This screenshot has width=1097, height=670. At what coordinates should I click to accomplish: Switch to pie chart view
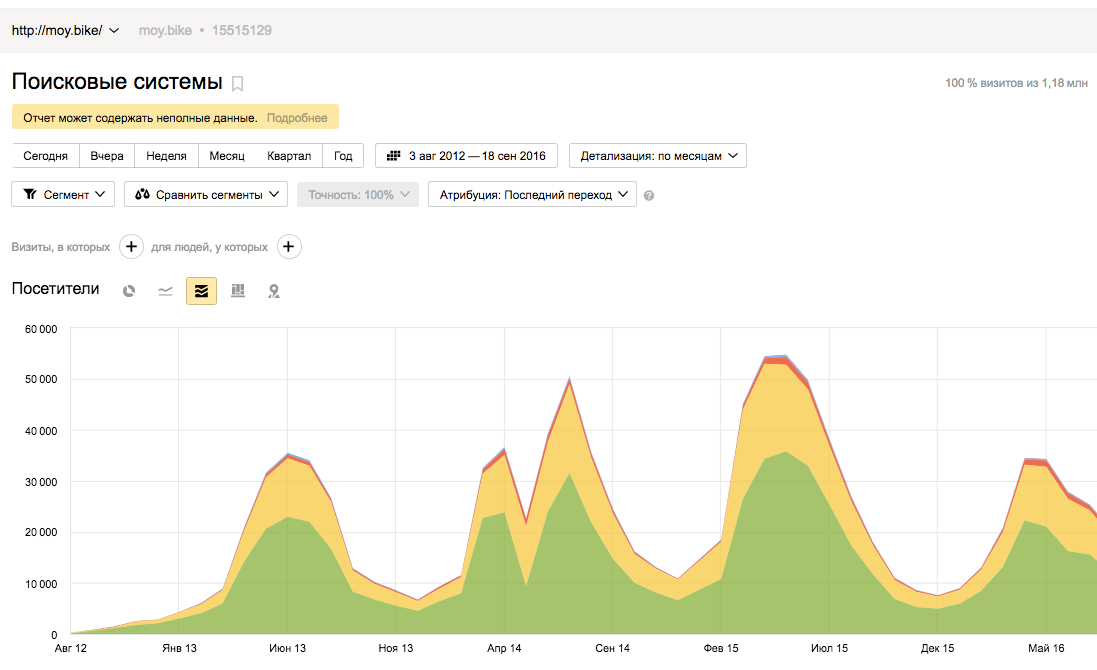pyautogui.click(x=129, y=291)
